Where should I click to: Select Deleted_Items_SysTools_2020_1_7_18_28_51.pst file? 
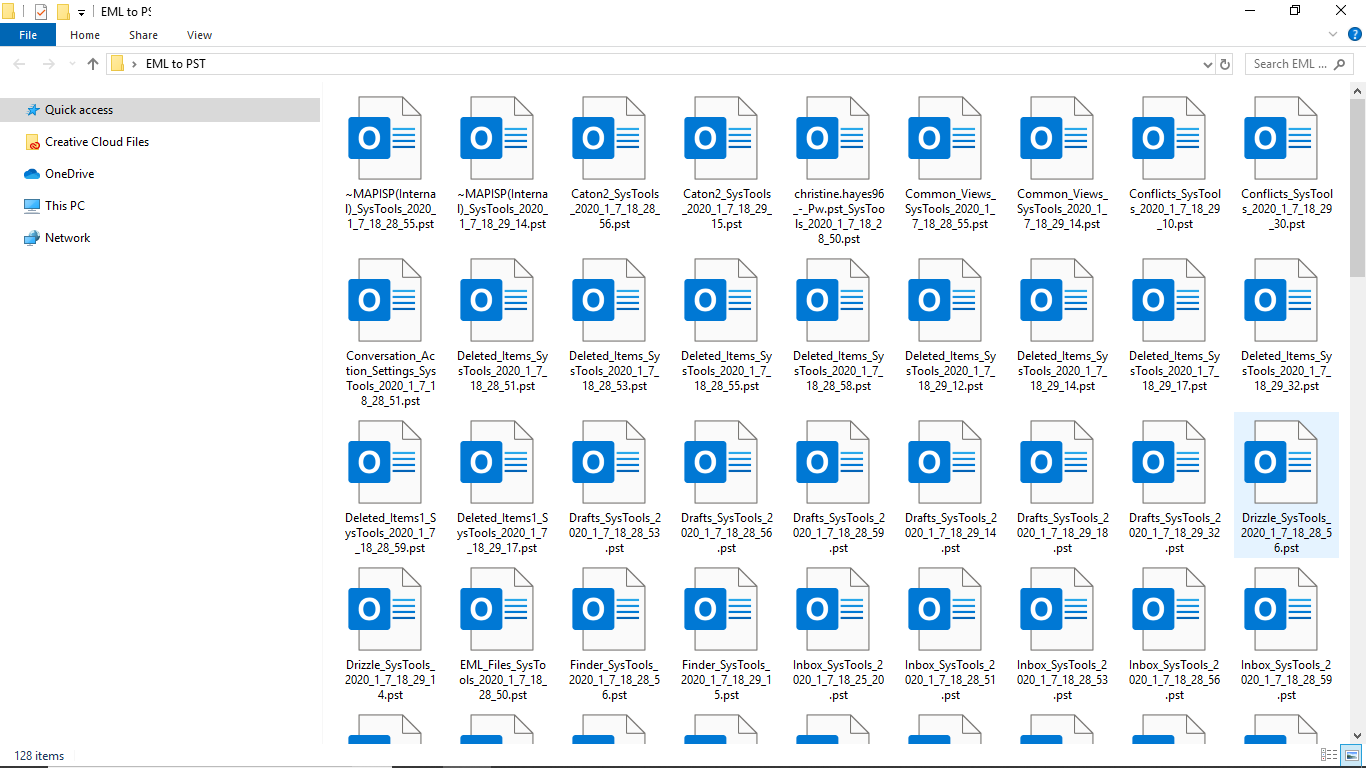[x=501, y=325]
